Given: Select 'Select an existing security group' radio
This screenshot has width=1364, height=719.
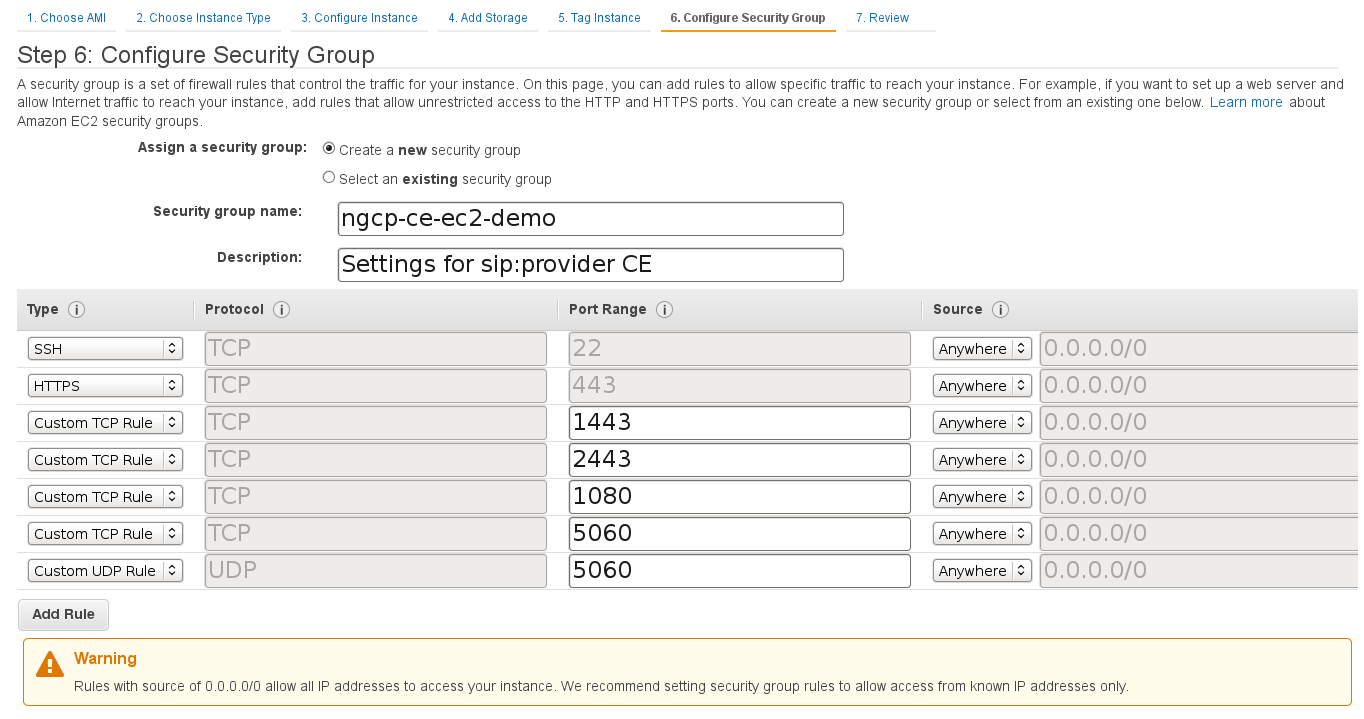Looking at the screenshot, I should (329, 177).
